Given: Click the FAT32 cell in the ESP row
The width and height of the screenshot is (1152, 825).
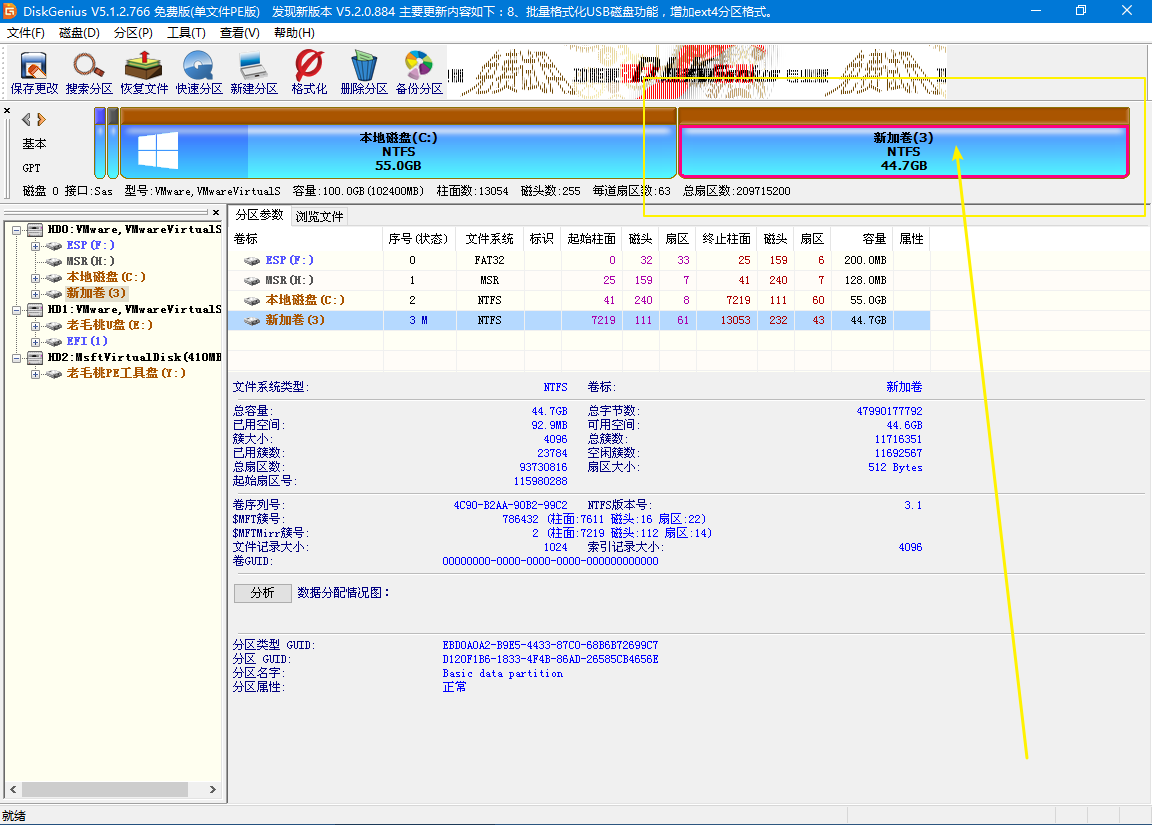Looking at the screenshot, I should tap(489, 261).
